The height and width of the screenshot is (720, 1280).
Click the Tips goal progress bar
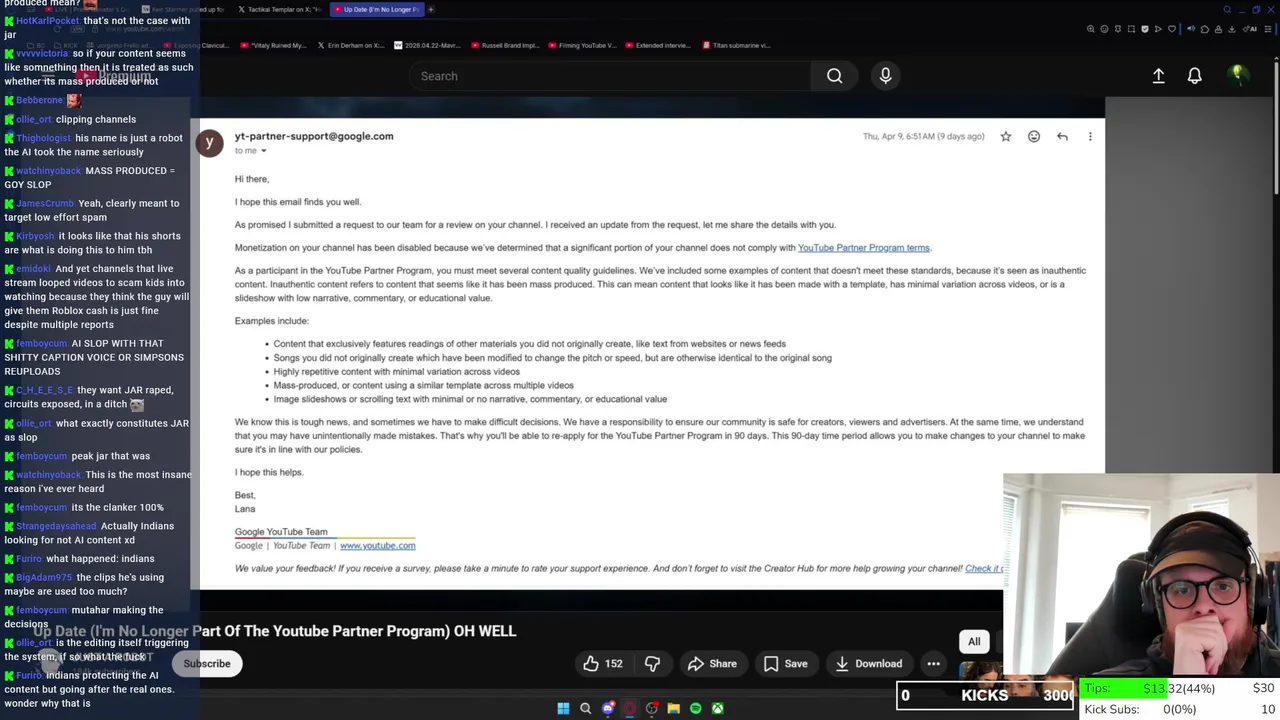[x=1180, y=689]
